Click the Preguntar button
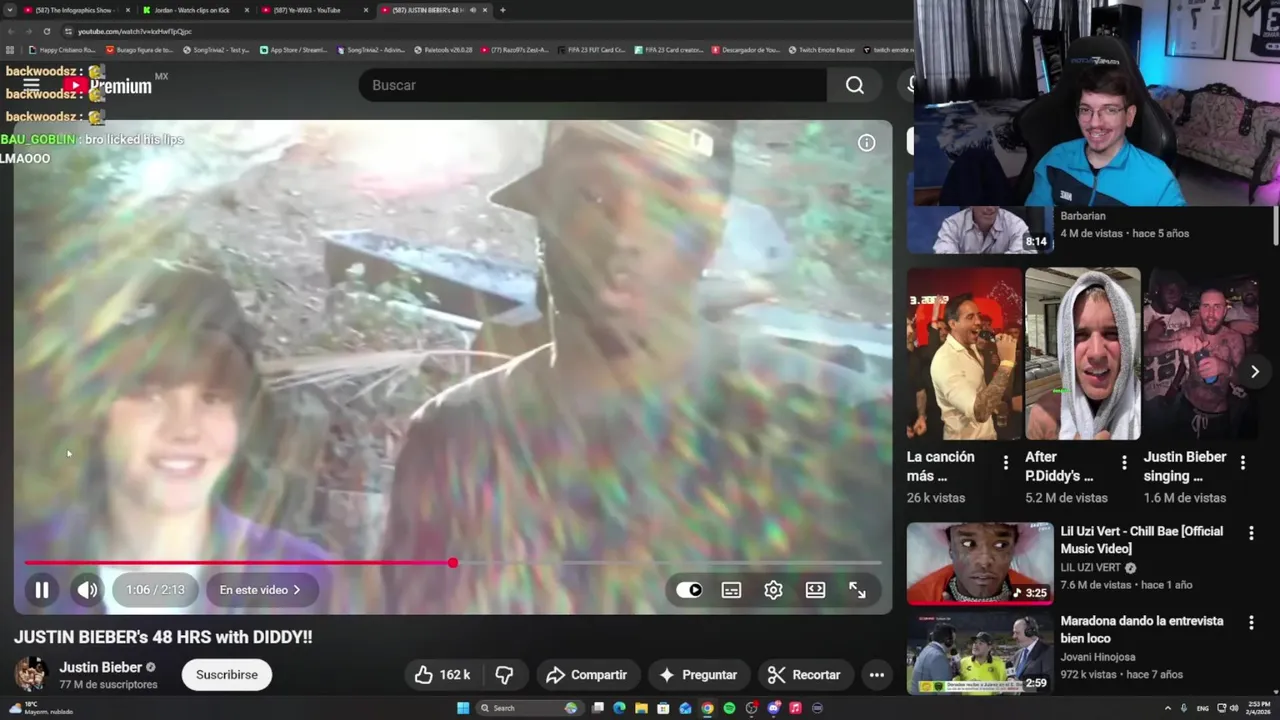Image resolution: width=1280 pixels, height=720 pixels. (x=698, y=675)
